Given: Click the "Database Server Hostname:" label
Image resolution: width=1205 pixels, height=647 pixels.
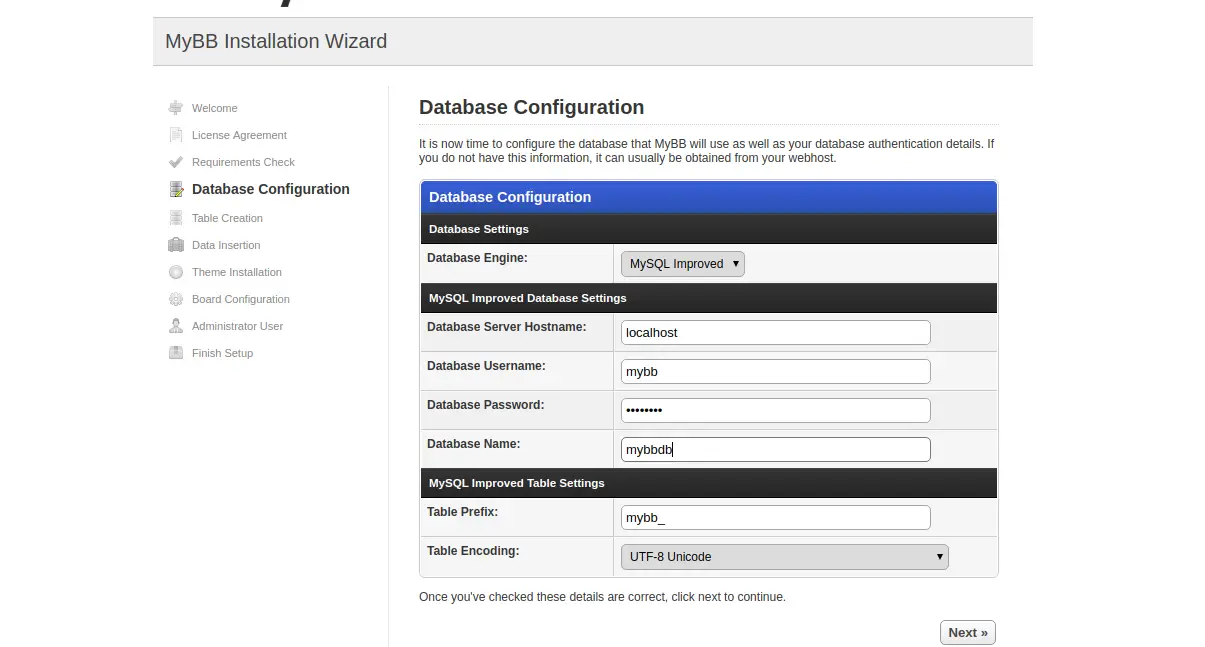Looking at the screenshot, I should (507, 327).
